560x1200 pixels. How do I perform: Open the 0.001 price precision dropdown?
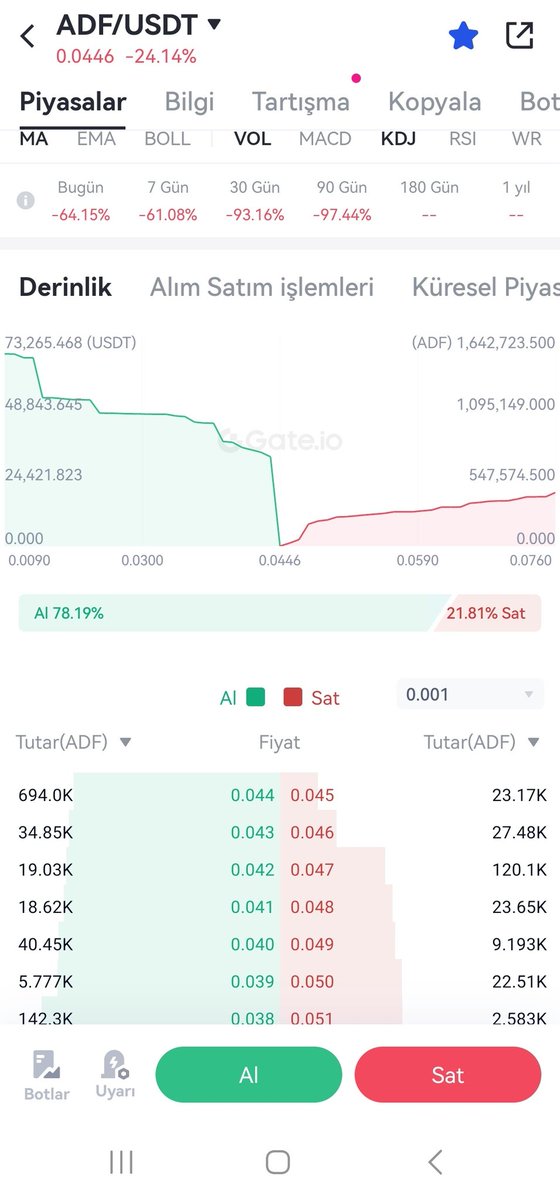(x=470, y=694)
